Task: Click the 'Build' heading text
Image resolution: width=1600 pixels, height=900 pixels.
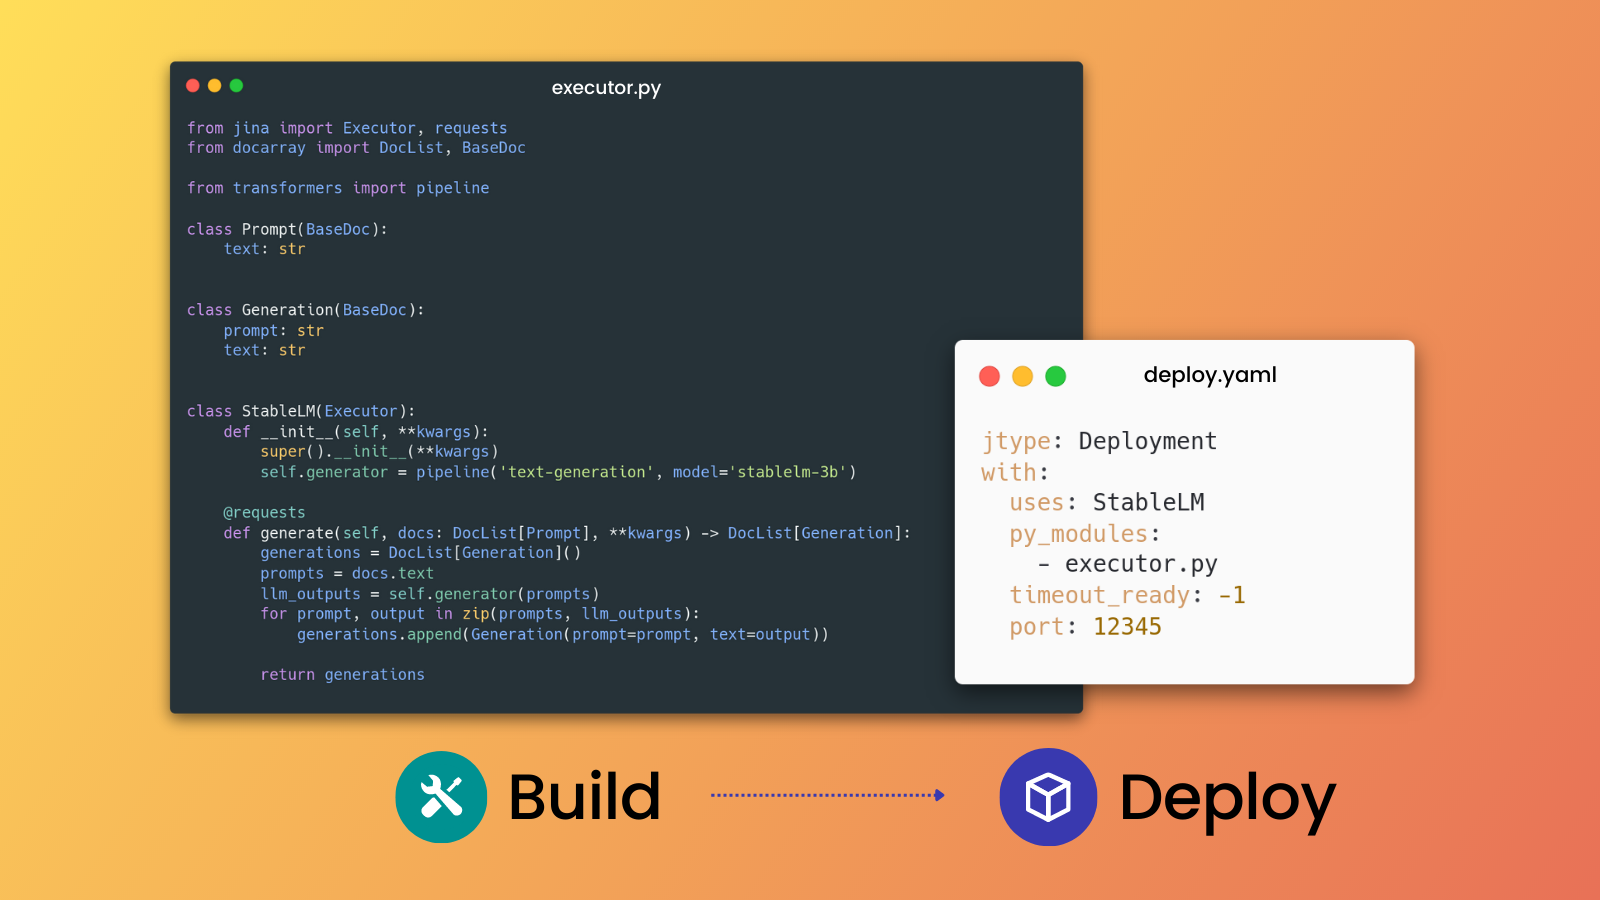Action: coord(585,797)
